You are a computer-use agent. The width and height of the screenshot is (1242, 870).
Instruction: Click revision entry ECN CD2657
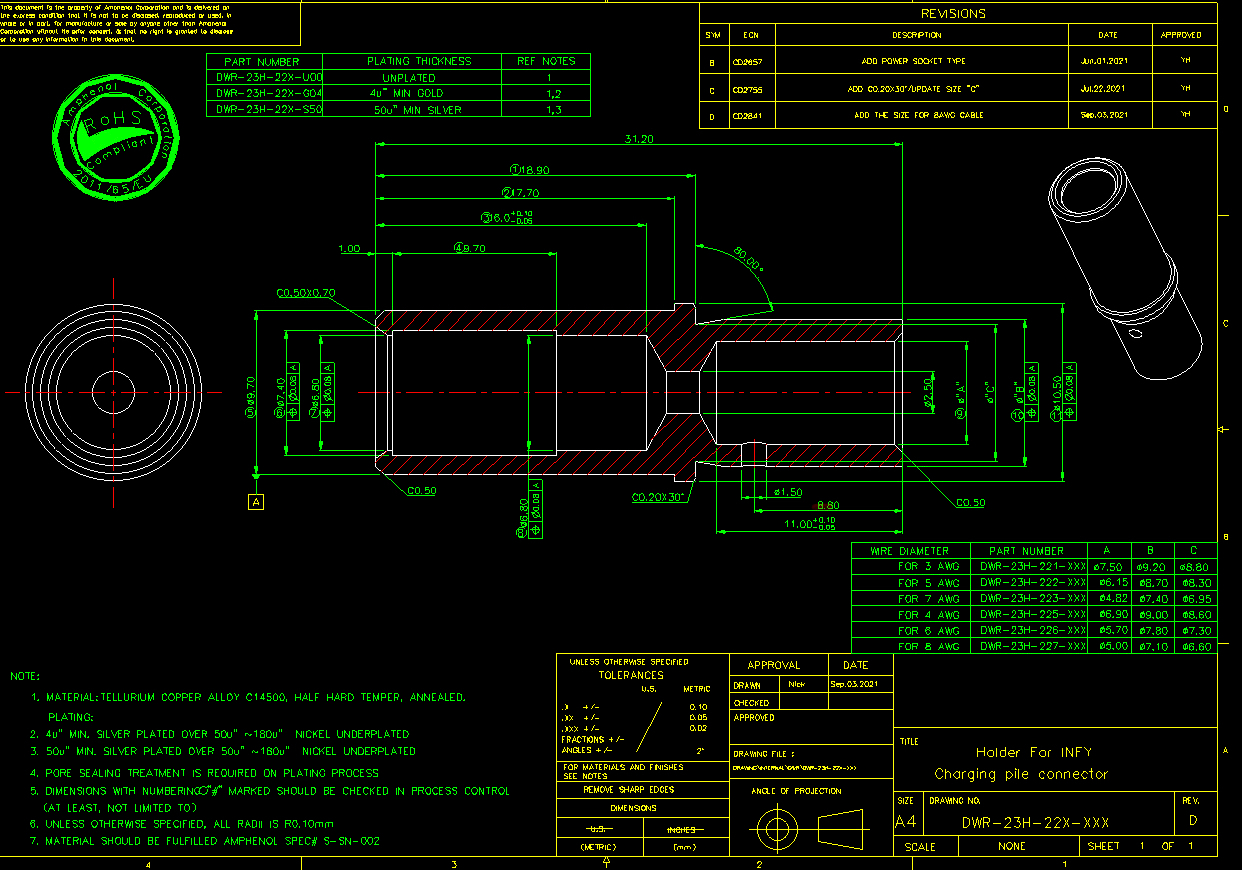coord(745,61)
